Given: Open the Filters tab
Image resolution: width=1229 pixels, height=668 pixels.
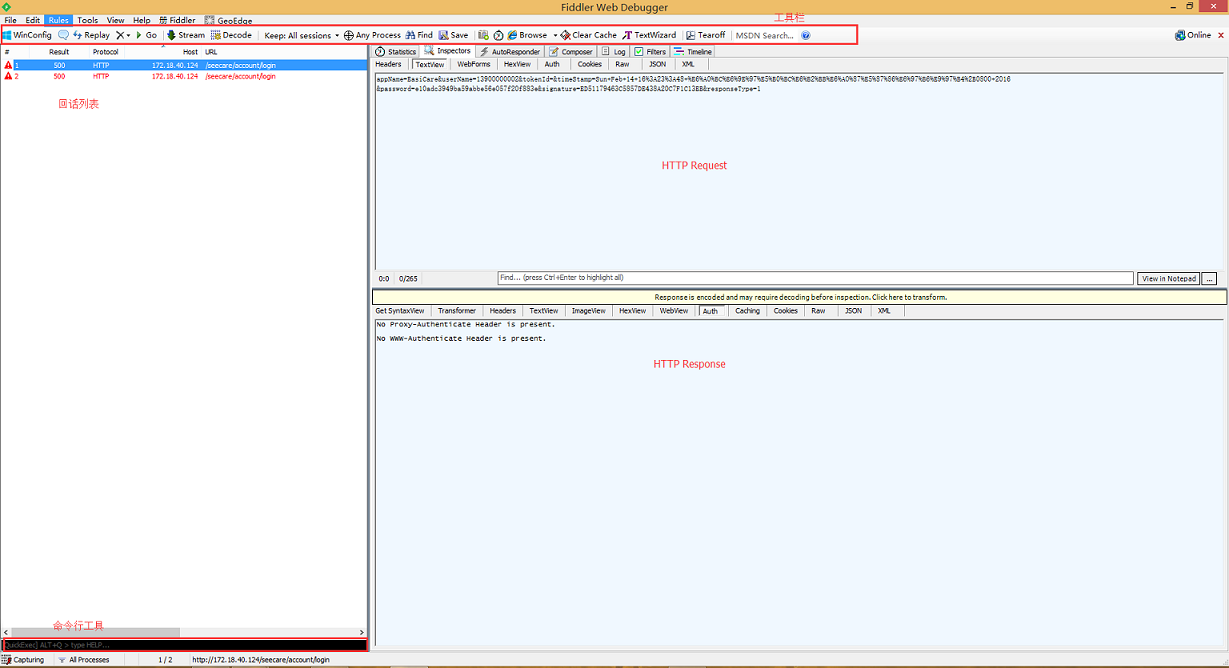Looking at the screenshot, I should tap(650, 51).
